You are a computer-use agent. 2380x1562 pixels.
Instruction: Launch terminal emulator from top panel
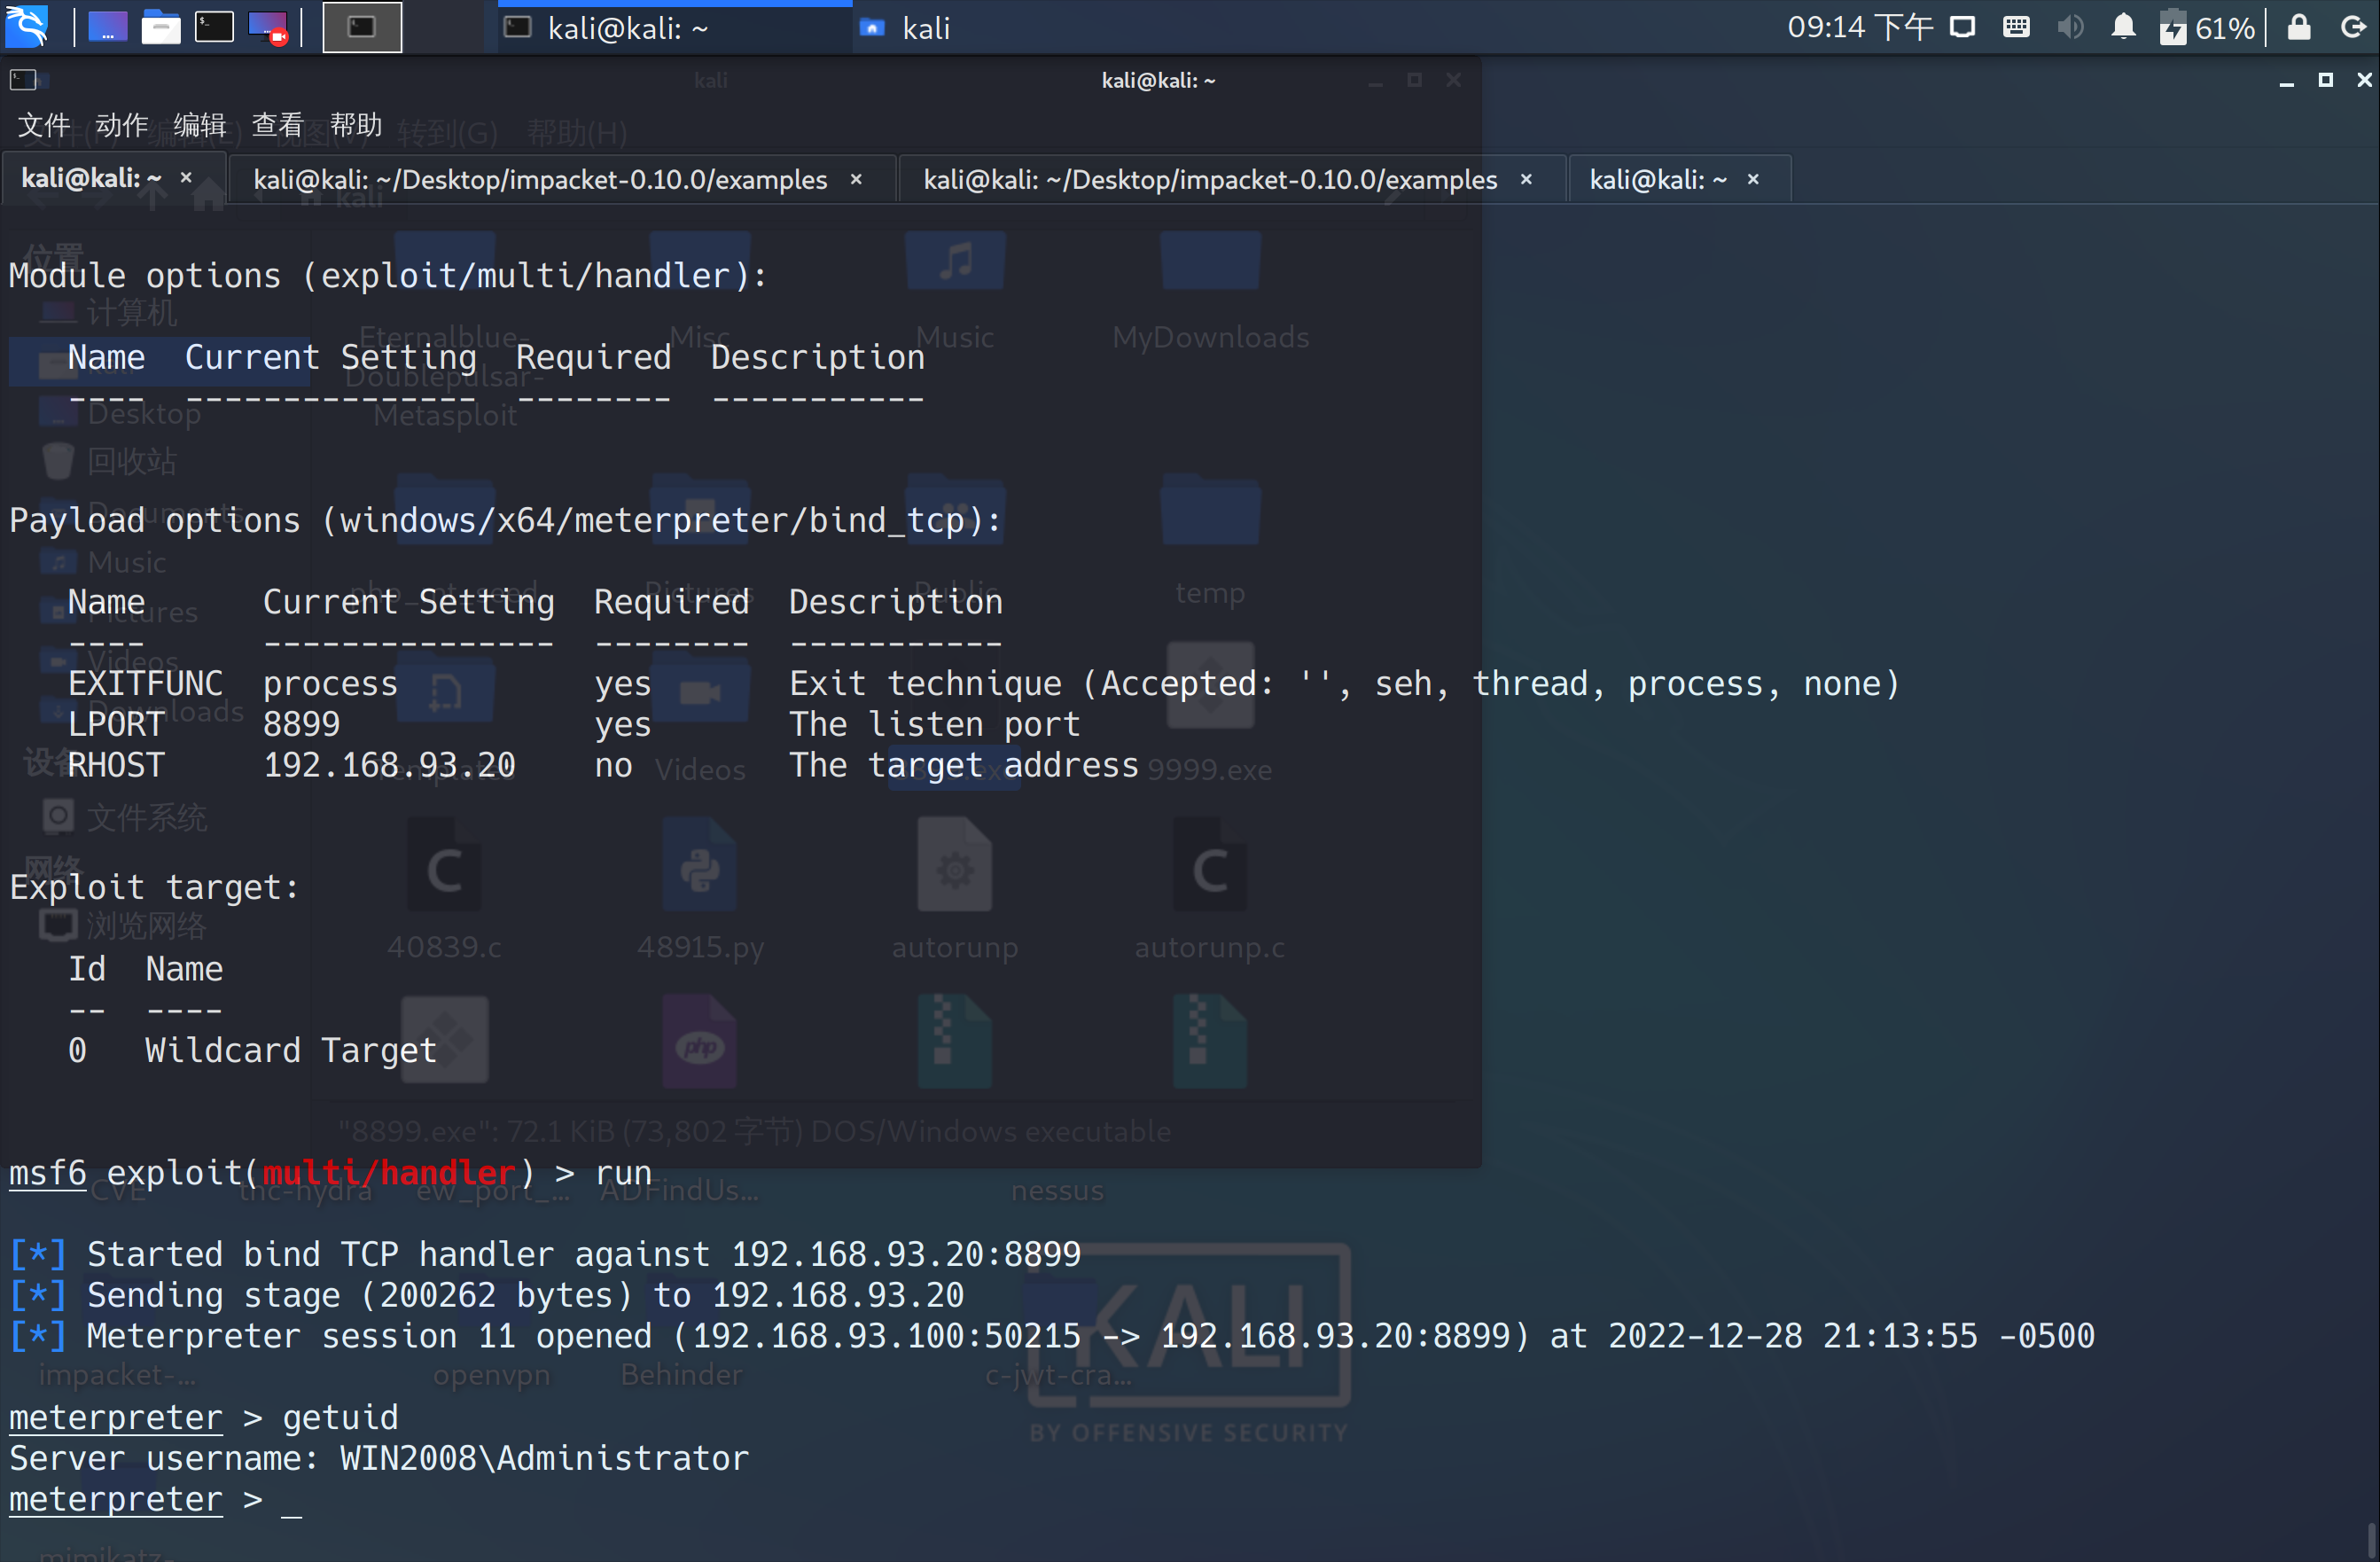(214, 27)
